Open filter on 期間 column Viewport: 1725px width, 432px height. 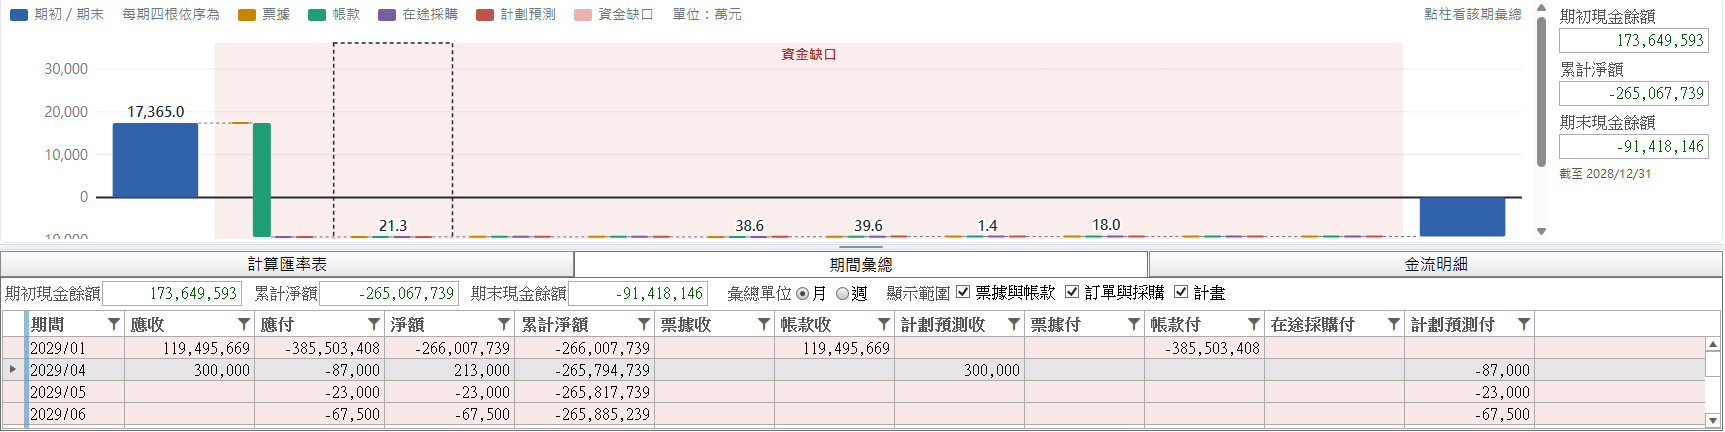coord(113,324)
